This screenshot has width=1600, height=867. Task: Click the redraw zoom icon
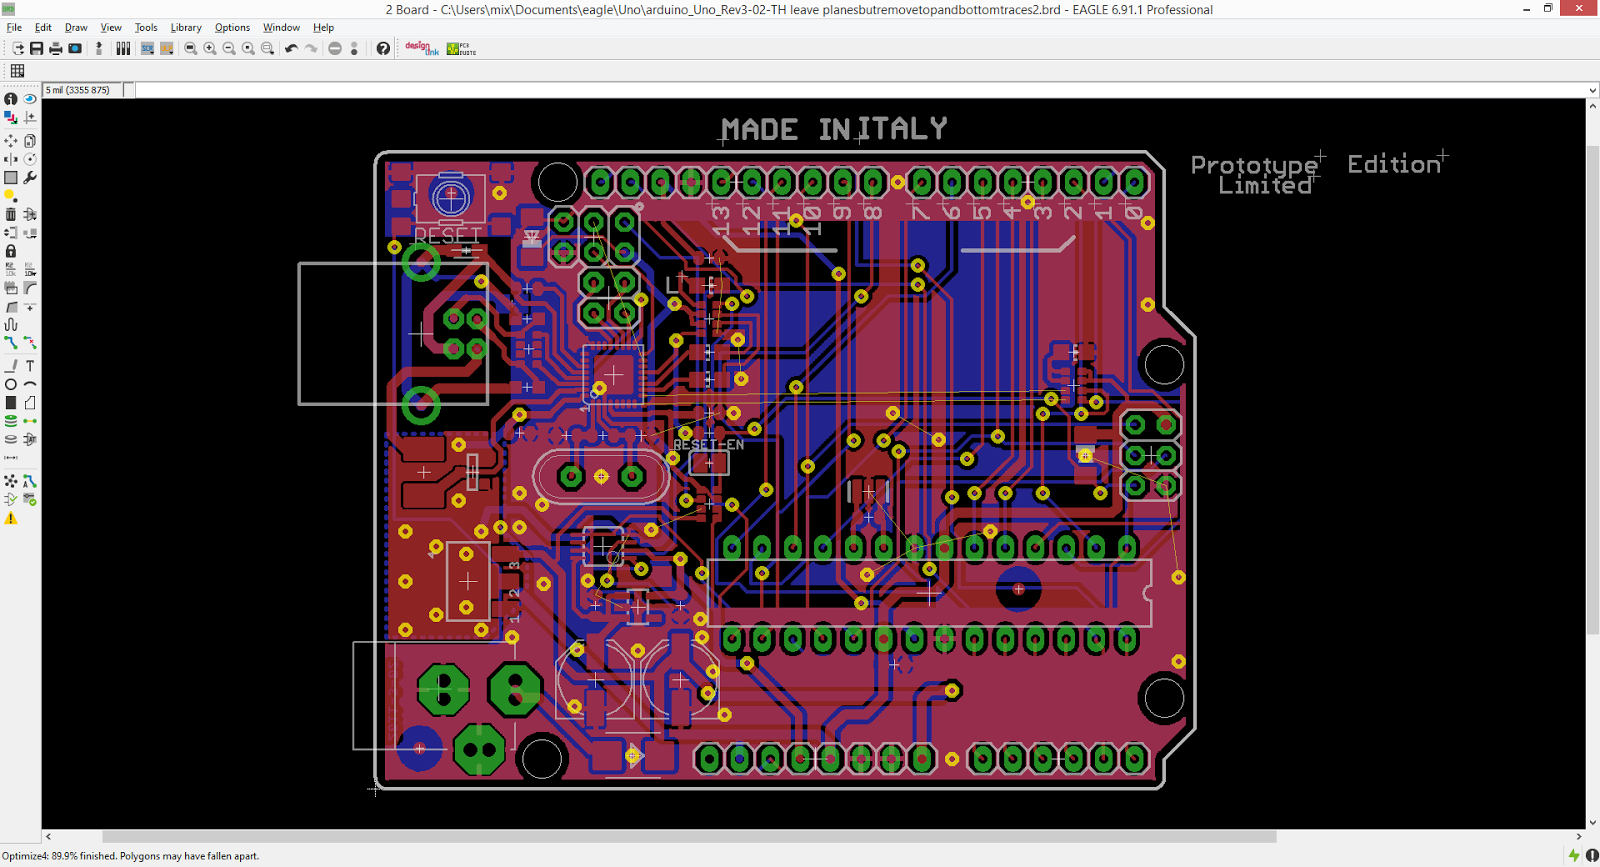(x=248, y=48)
